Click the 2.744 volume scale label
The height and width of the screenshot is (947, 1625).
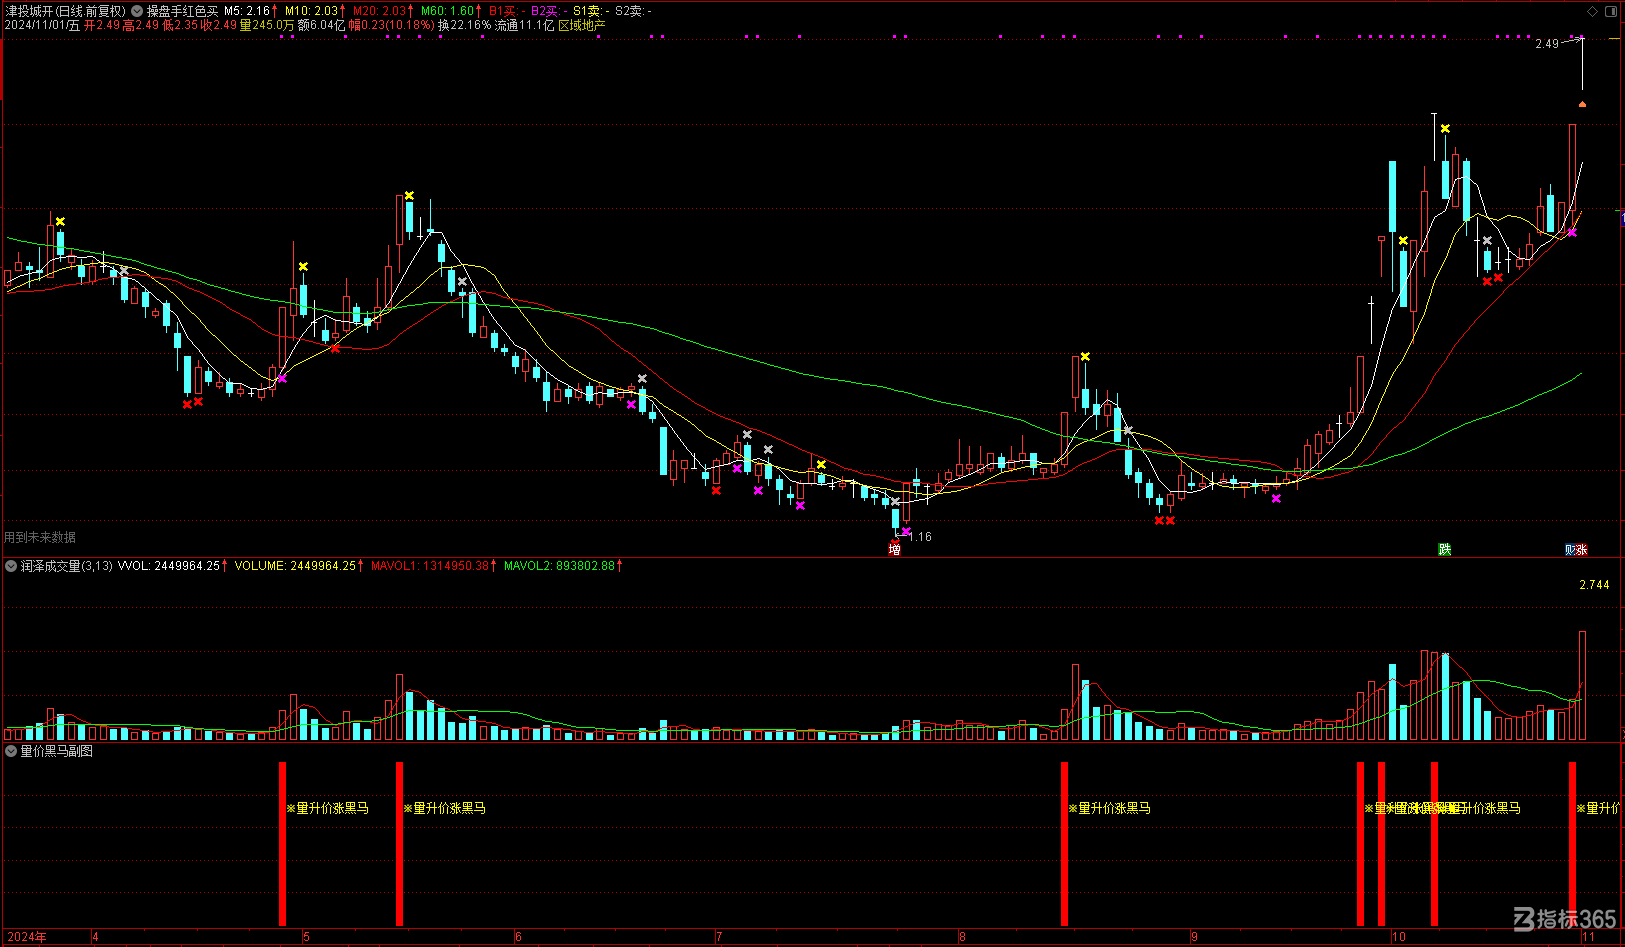coord(1594,585)
